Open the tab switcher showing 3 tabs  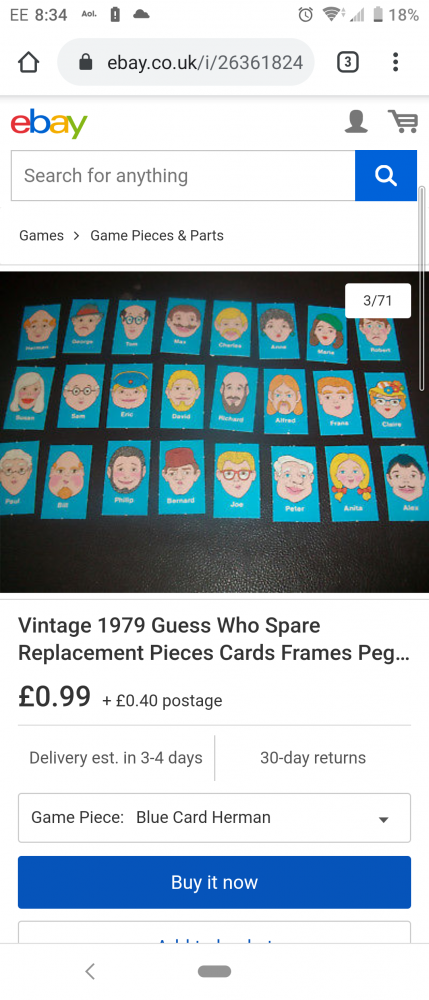[x=347, y=62]
